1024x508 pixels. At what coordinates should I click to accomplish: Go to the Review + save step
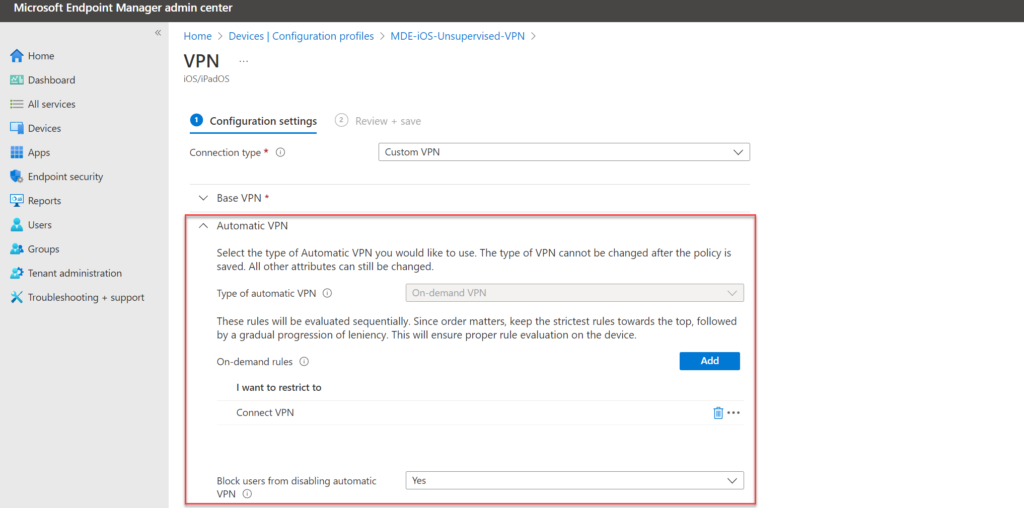(378, 121)
